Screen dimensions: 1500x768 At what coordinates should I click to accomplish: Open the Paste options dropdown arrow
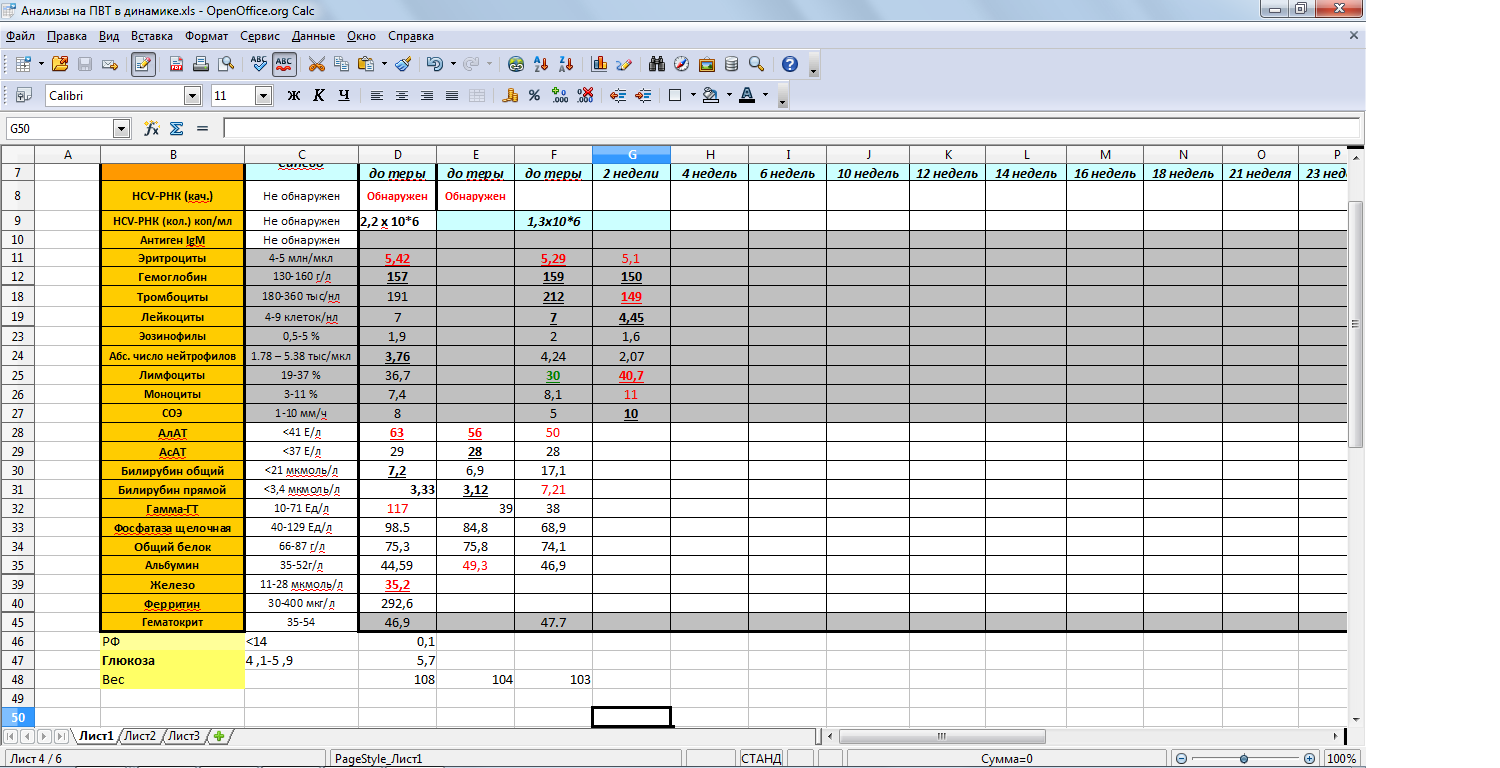point(384,64)
